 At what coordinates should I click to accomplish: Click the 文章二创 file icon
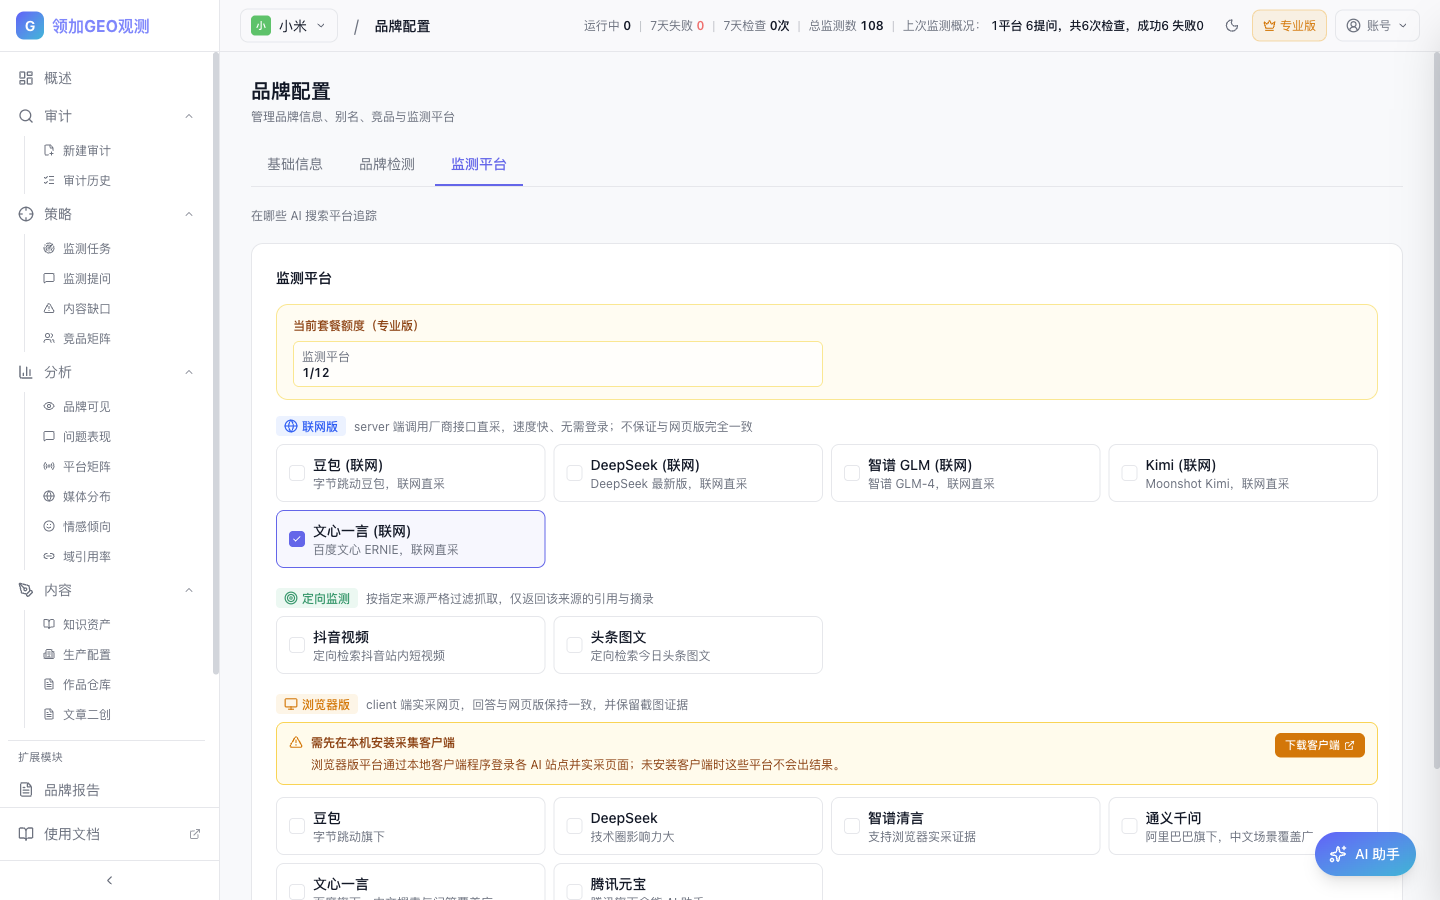[49, 714]
